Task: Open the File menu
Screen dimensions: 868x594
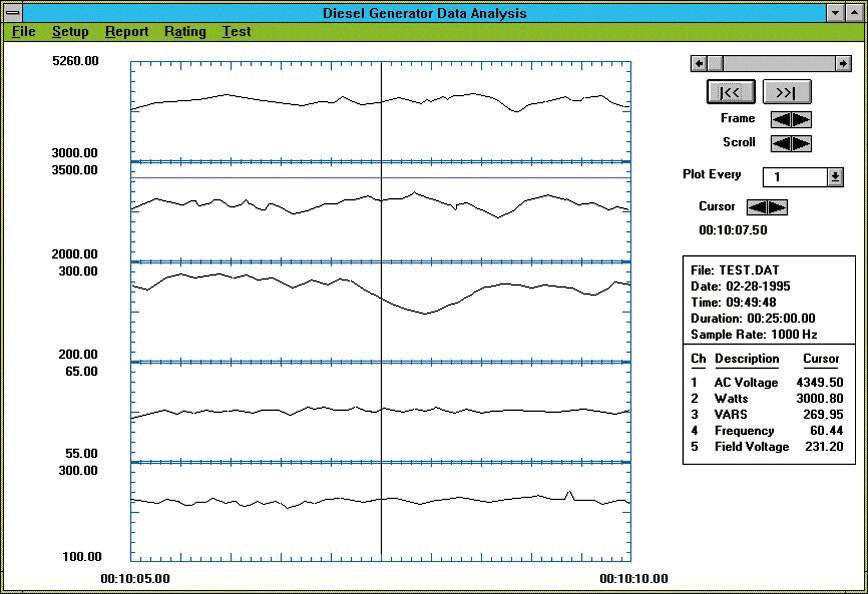Action: pos(23,31)
